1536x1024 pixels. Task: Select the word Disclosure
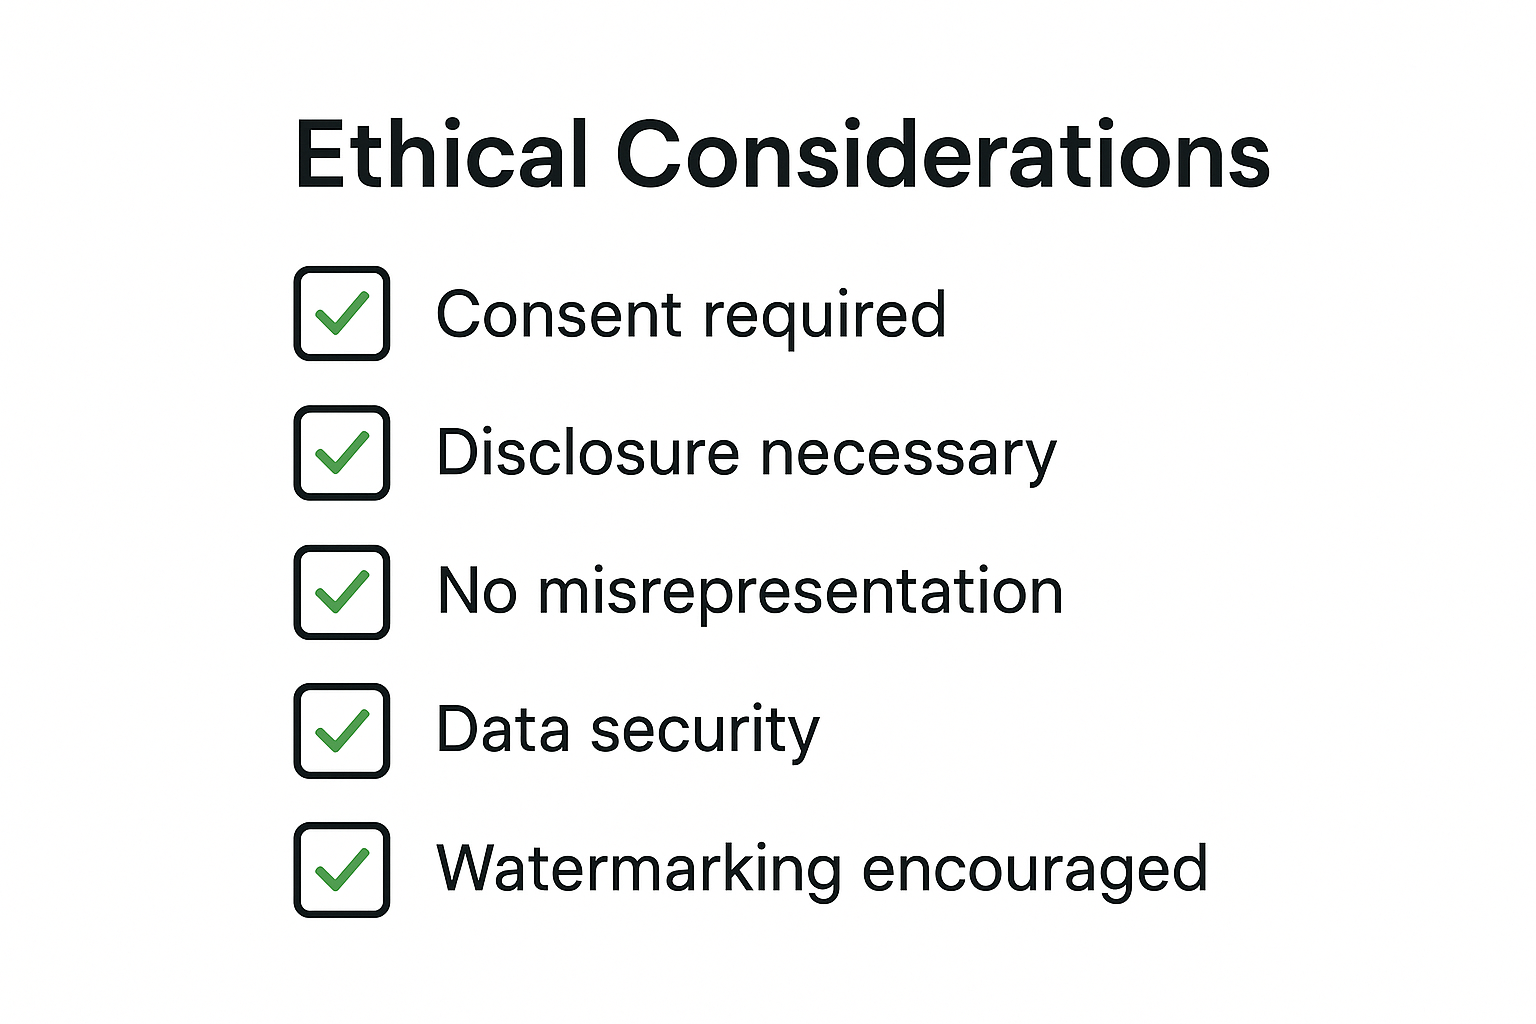click(588, 452)
